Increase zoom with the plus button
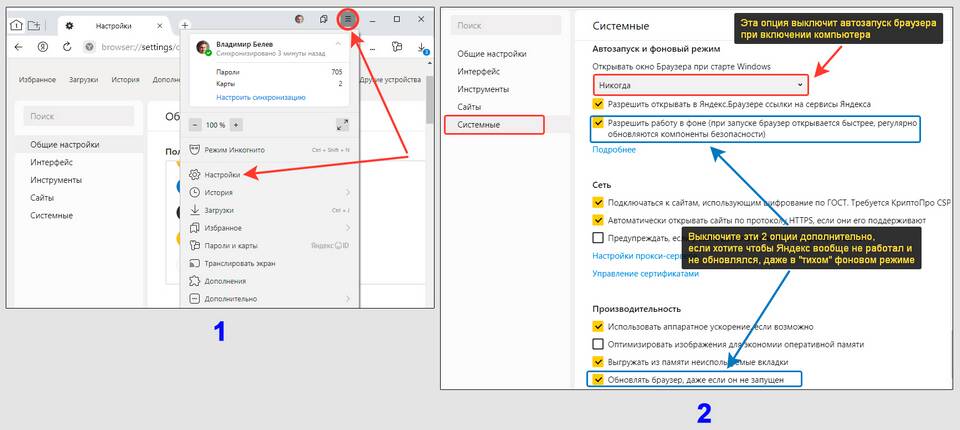This screenshot has width=960, height=430. click(236, 125)
